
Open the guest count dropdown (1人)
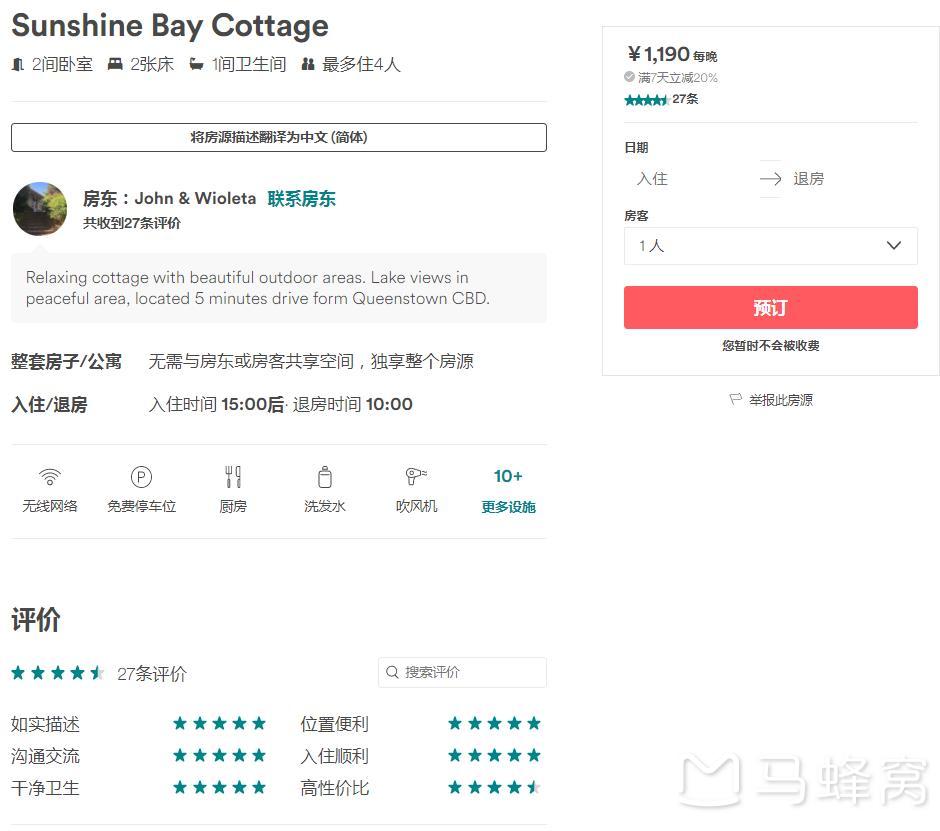pyautogui.click(x=770, y=246)
